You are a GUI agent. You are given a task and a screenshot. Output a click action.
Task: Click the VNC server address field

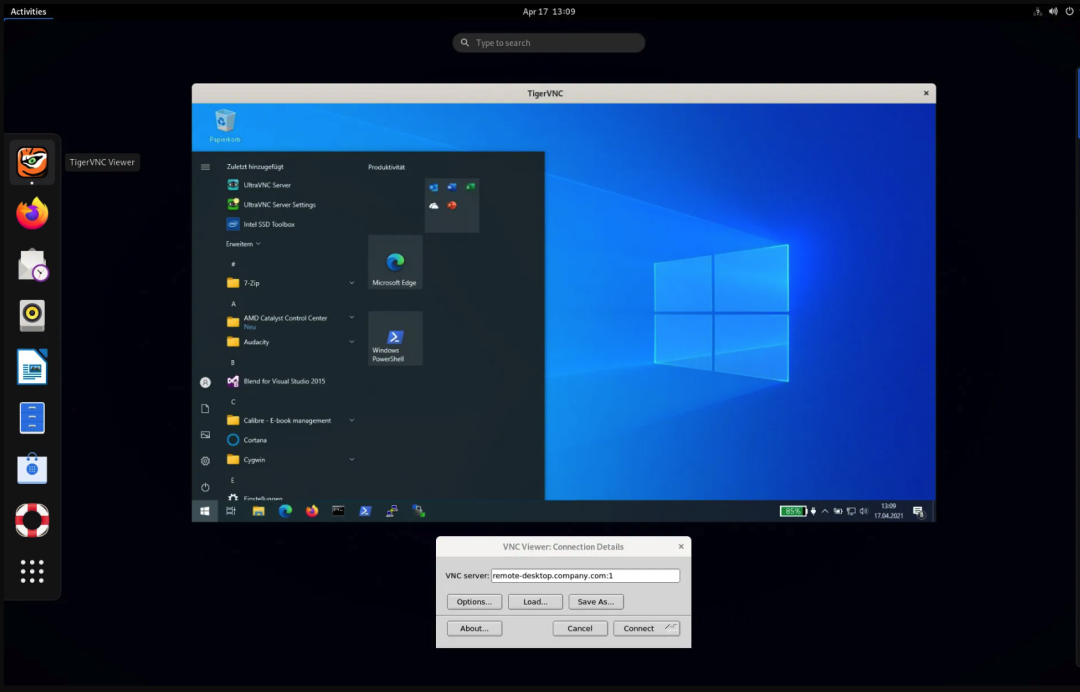585,576
